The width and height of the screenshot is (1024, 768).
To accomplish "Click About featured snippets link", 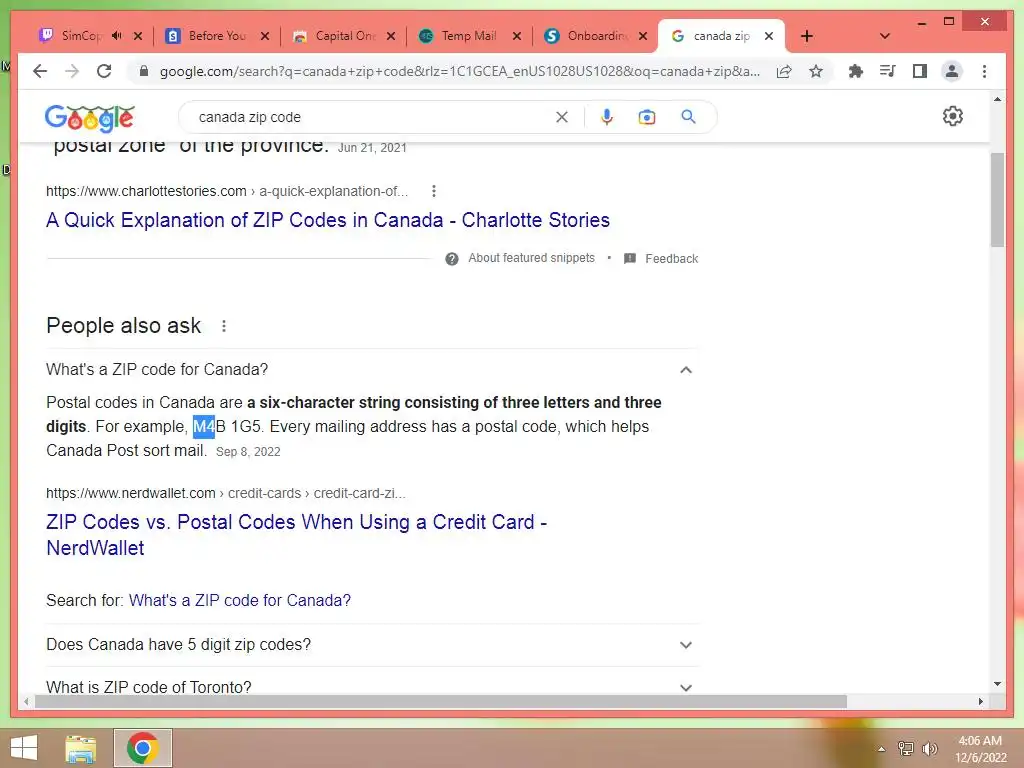I will [532, 258].
